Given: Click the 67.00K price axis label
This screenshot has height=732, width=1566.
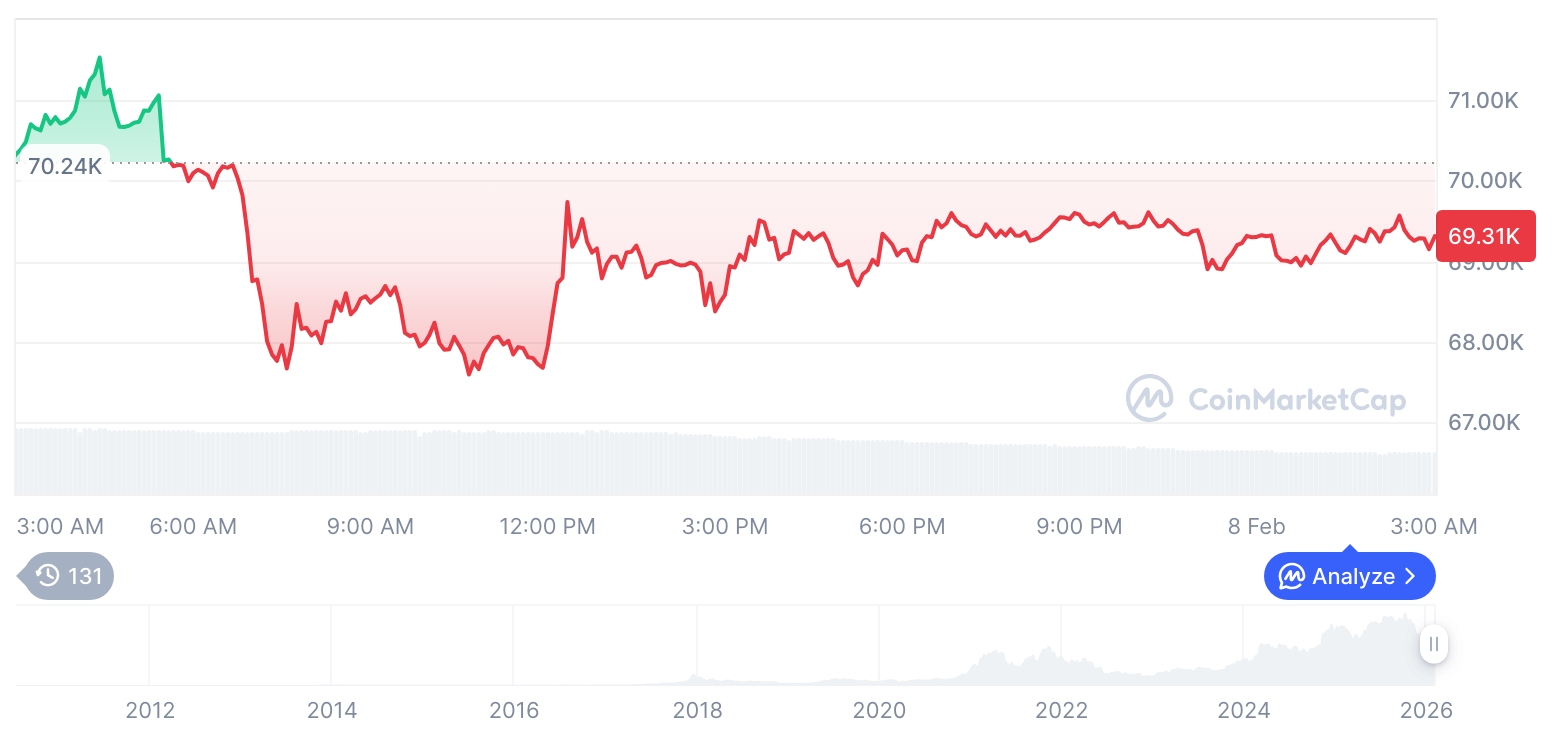Looking at the screenshot, I should 1484,422.
